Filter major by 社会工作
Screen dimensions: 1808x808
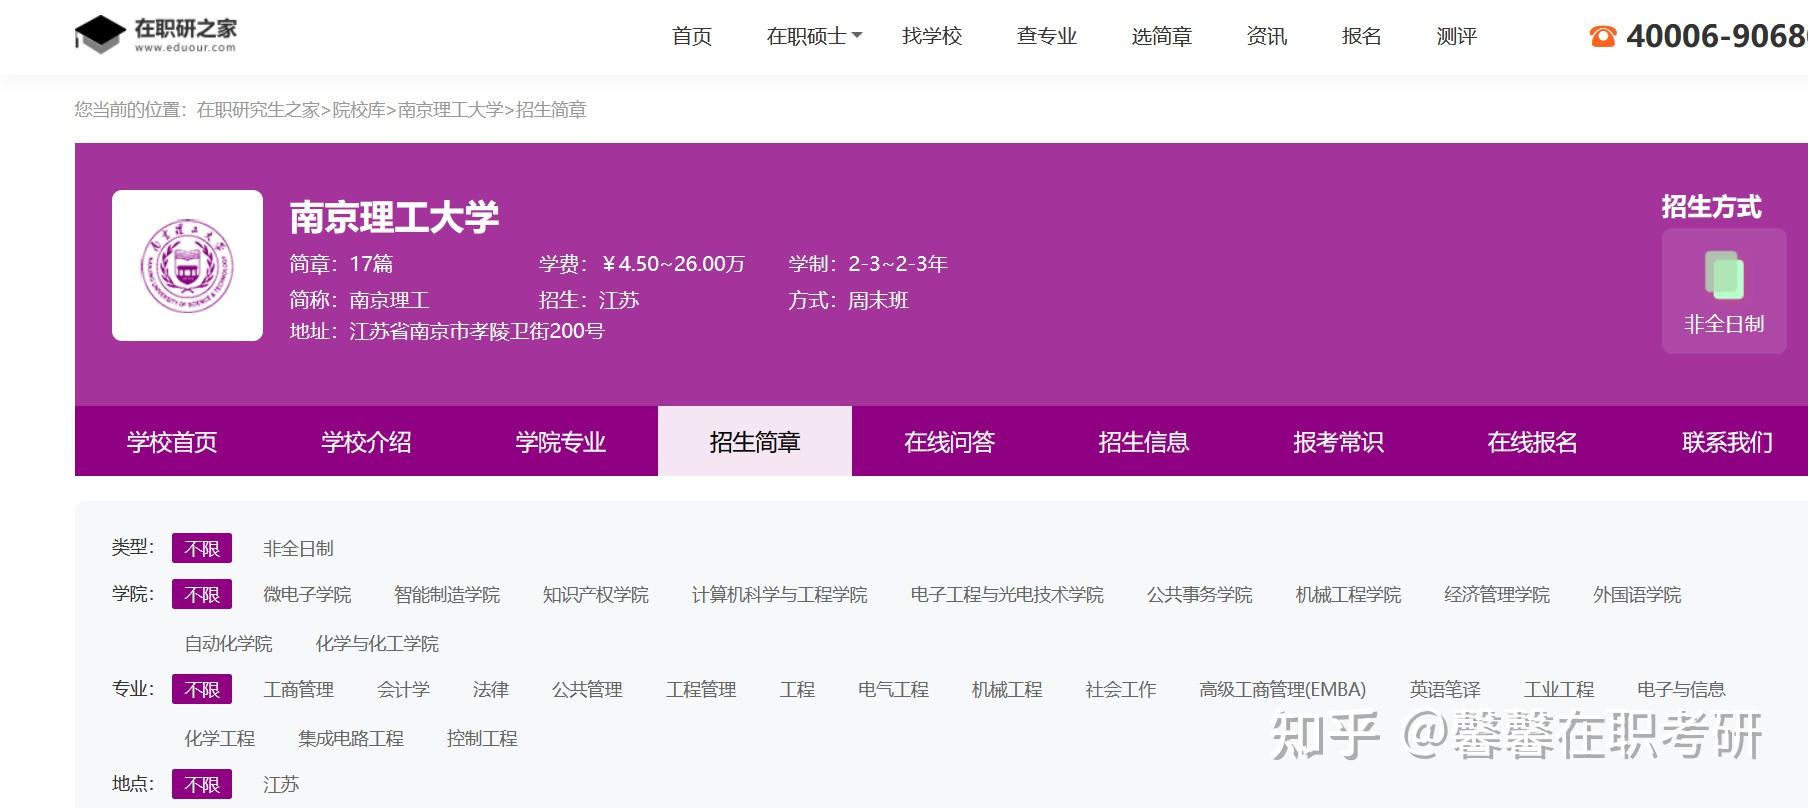pos(1120,689)
